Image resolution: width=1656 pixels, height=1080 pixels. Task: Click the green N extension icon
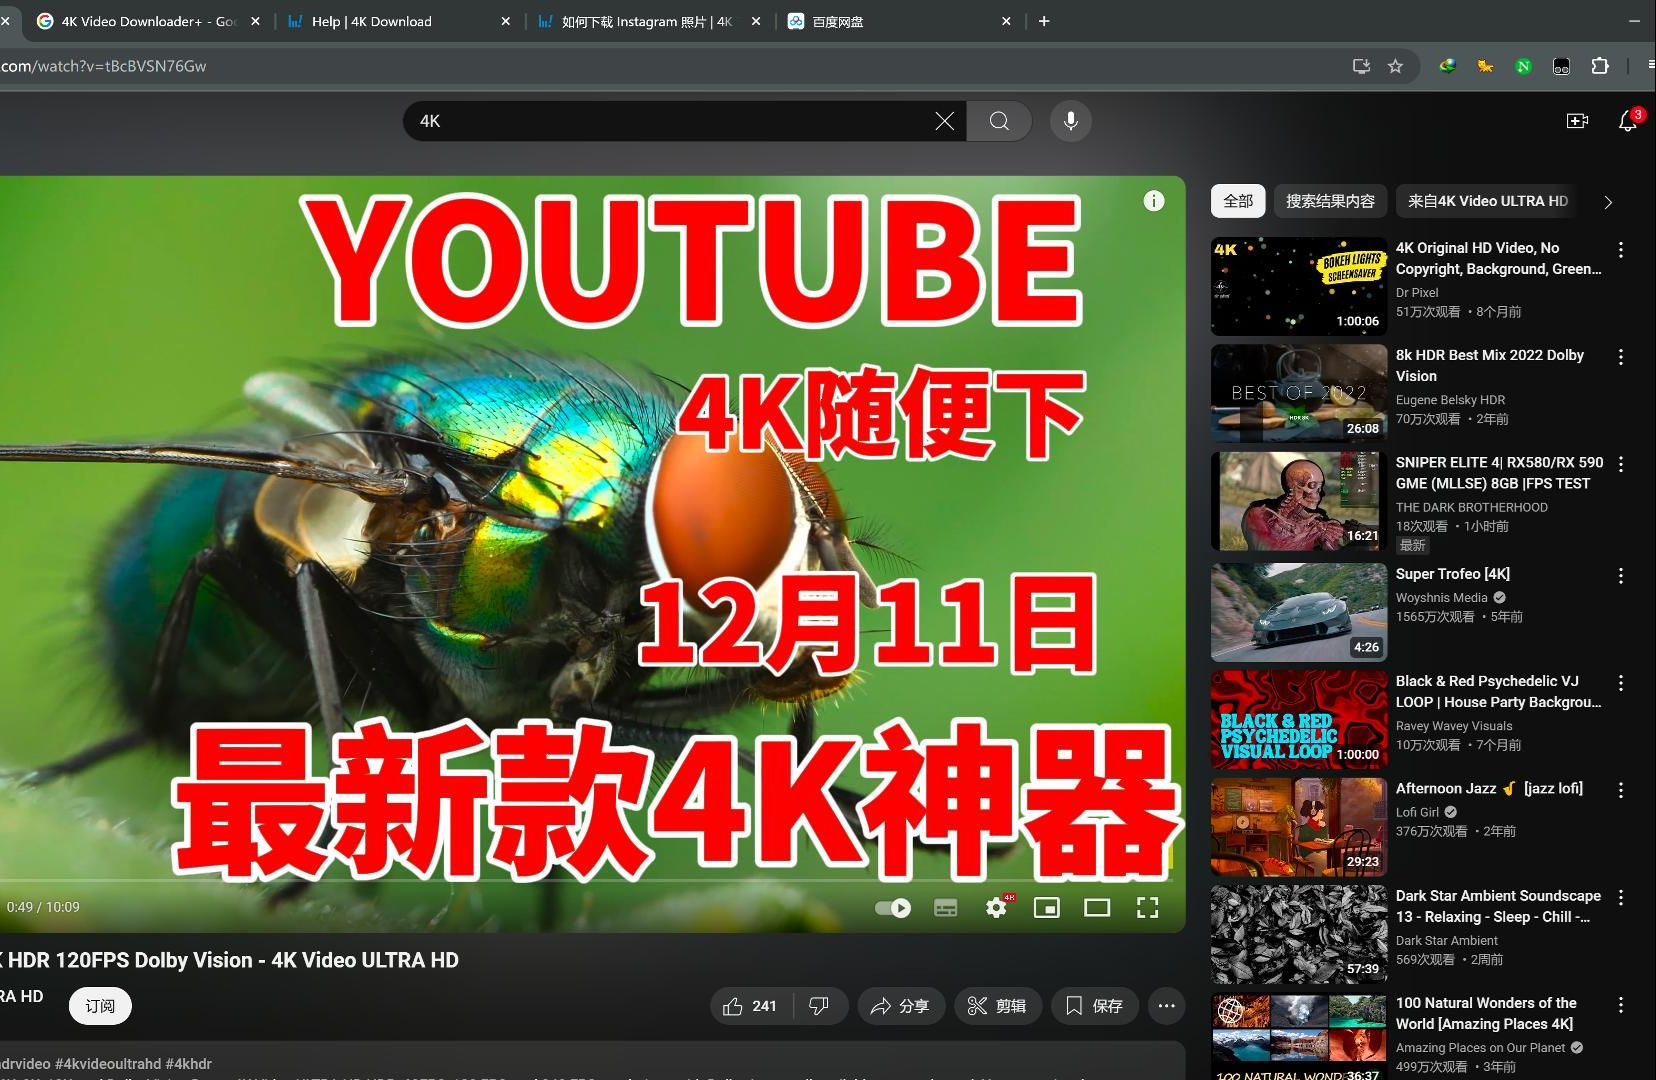tap(1523, 67)
